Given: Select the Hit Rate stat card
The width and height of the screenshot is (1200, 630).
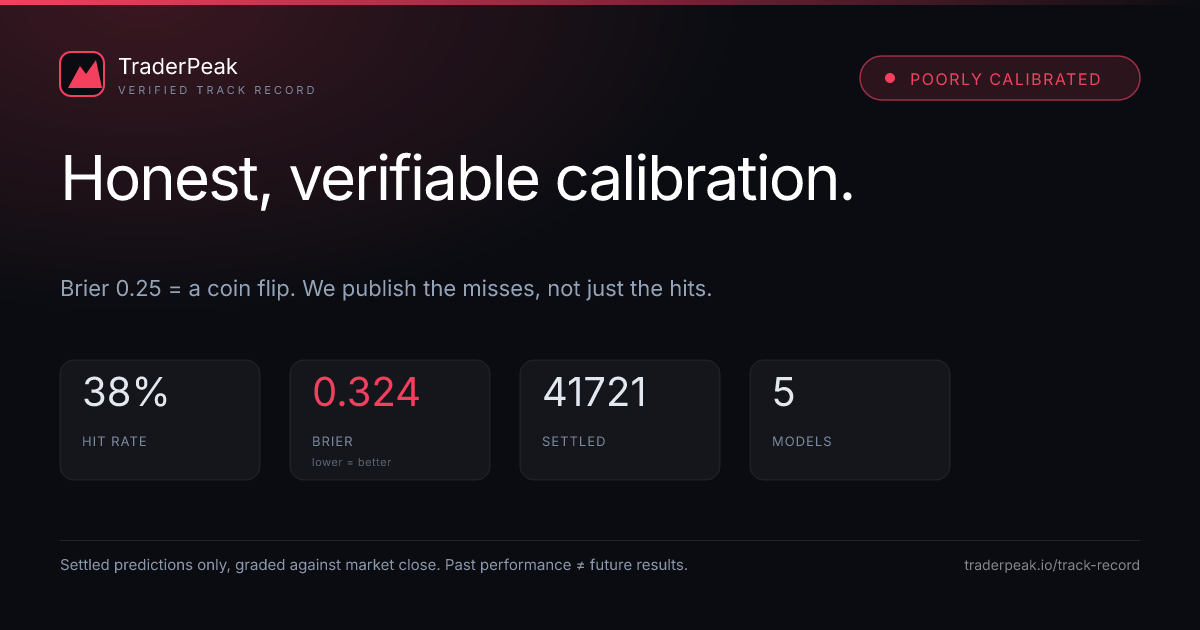Looking at the screenshot, I should point(160,420).
